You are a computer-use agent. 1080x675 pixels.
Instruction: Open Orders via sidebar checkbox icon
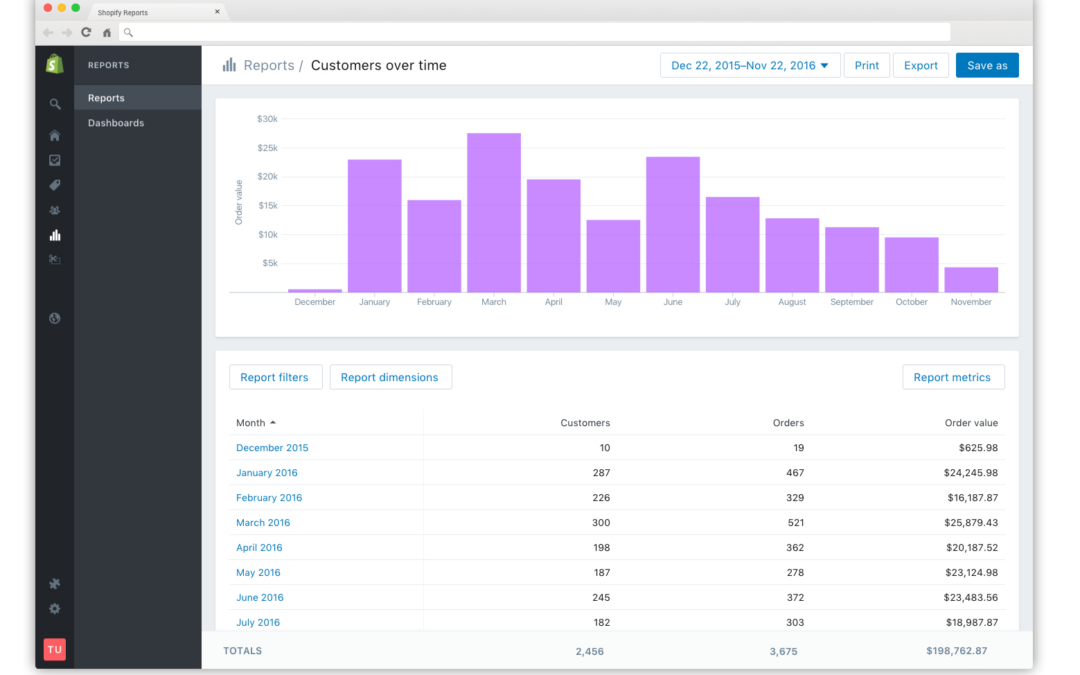point(54,160)
